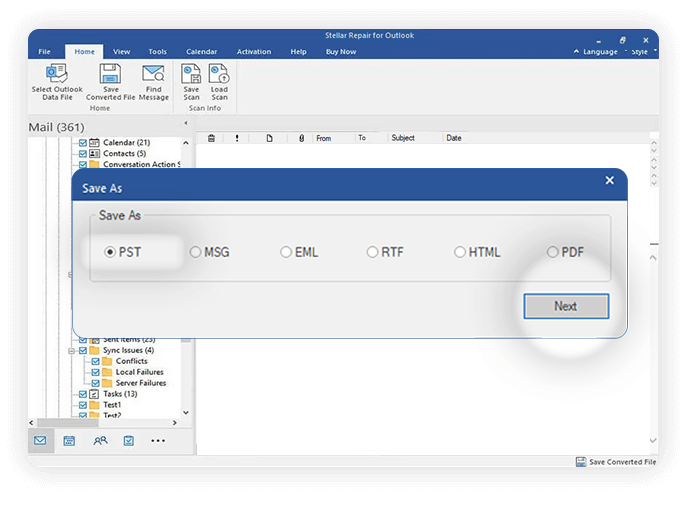Select the HTML format option
Image resolution: width=699 pixels, height=518 pixels.
click(460, 252)
